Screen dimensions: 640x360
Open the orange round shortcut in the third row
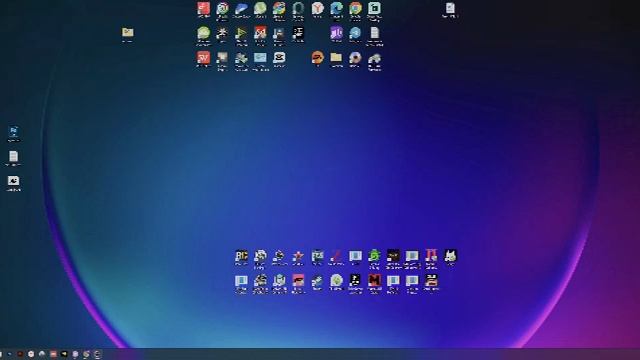[318, 58]
